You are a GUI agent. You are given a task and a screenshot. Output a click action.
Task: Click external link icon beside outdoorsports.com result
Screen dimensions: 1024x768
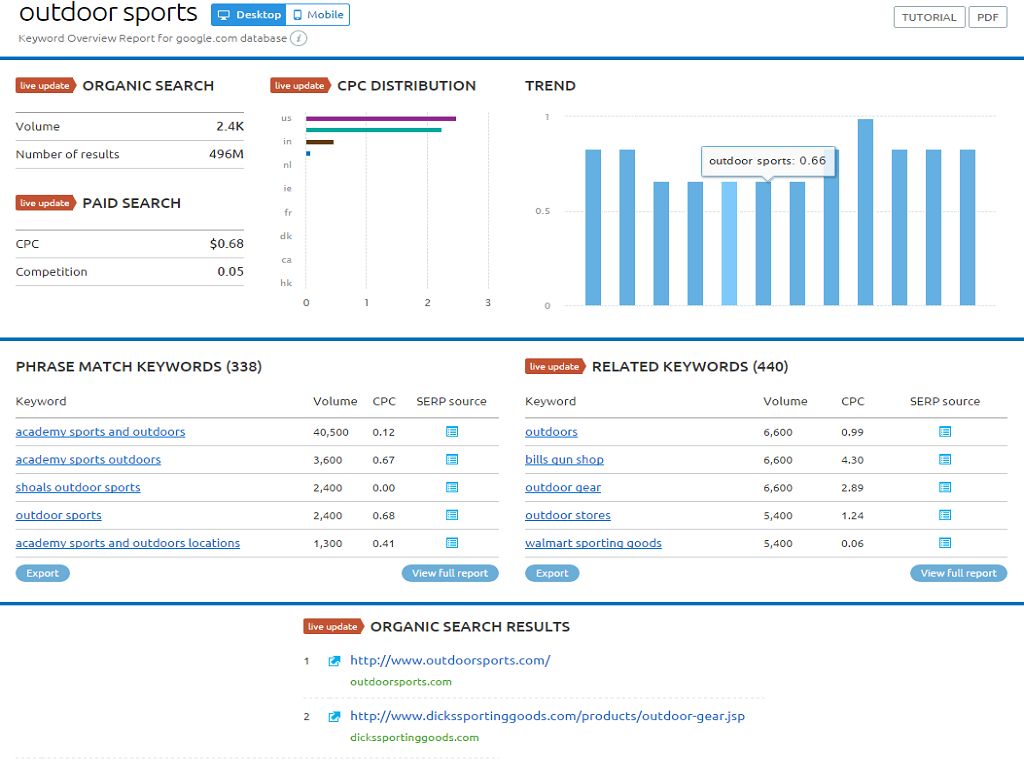point(335,661)
